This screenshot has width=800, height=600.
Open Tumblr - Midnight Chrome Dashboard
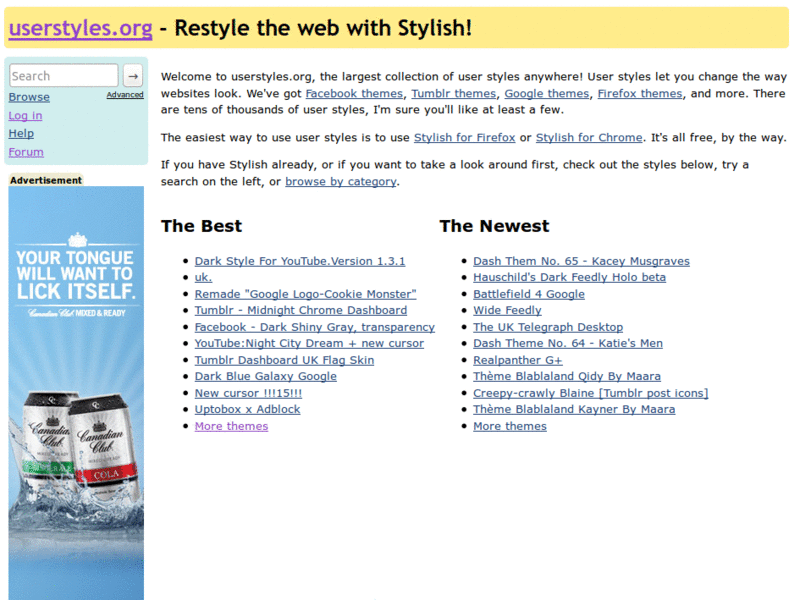click(x=301, y=310)
